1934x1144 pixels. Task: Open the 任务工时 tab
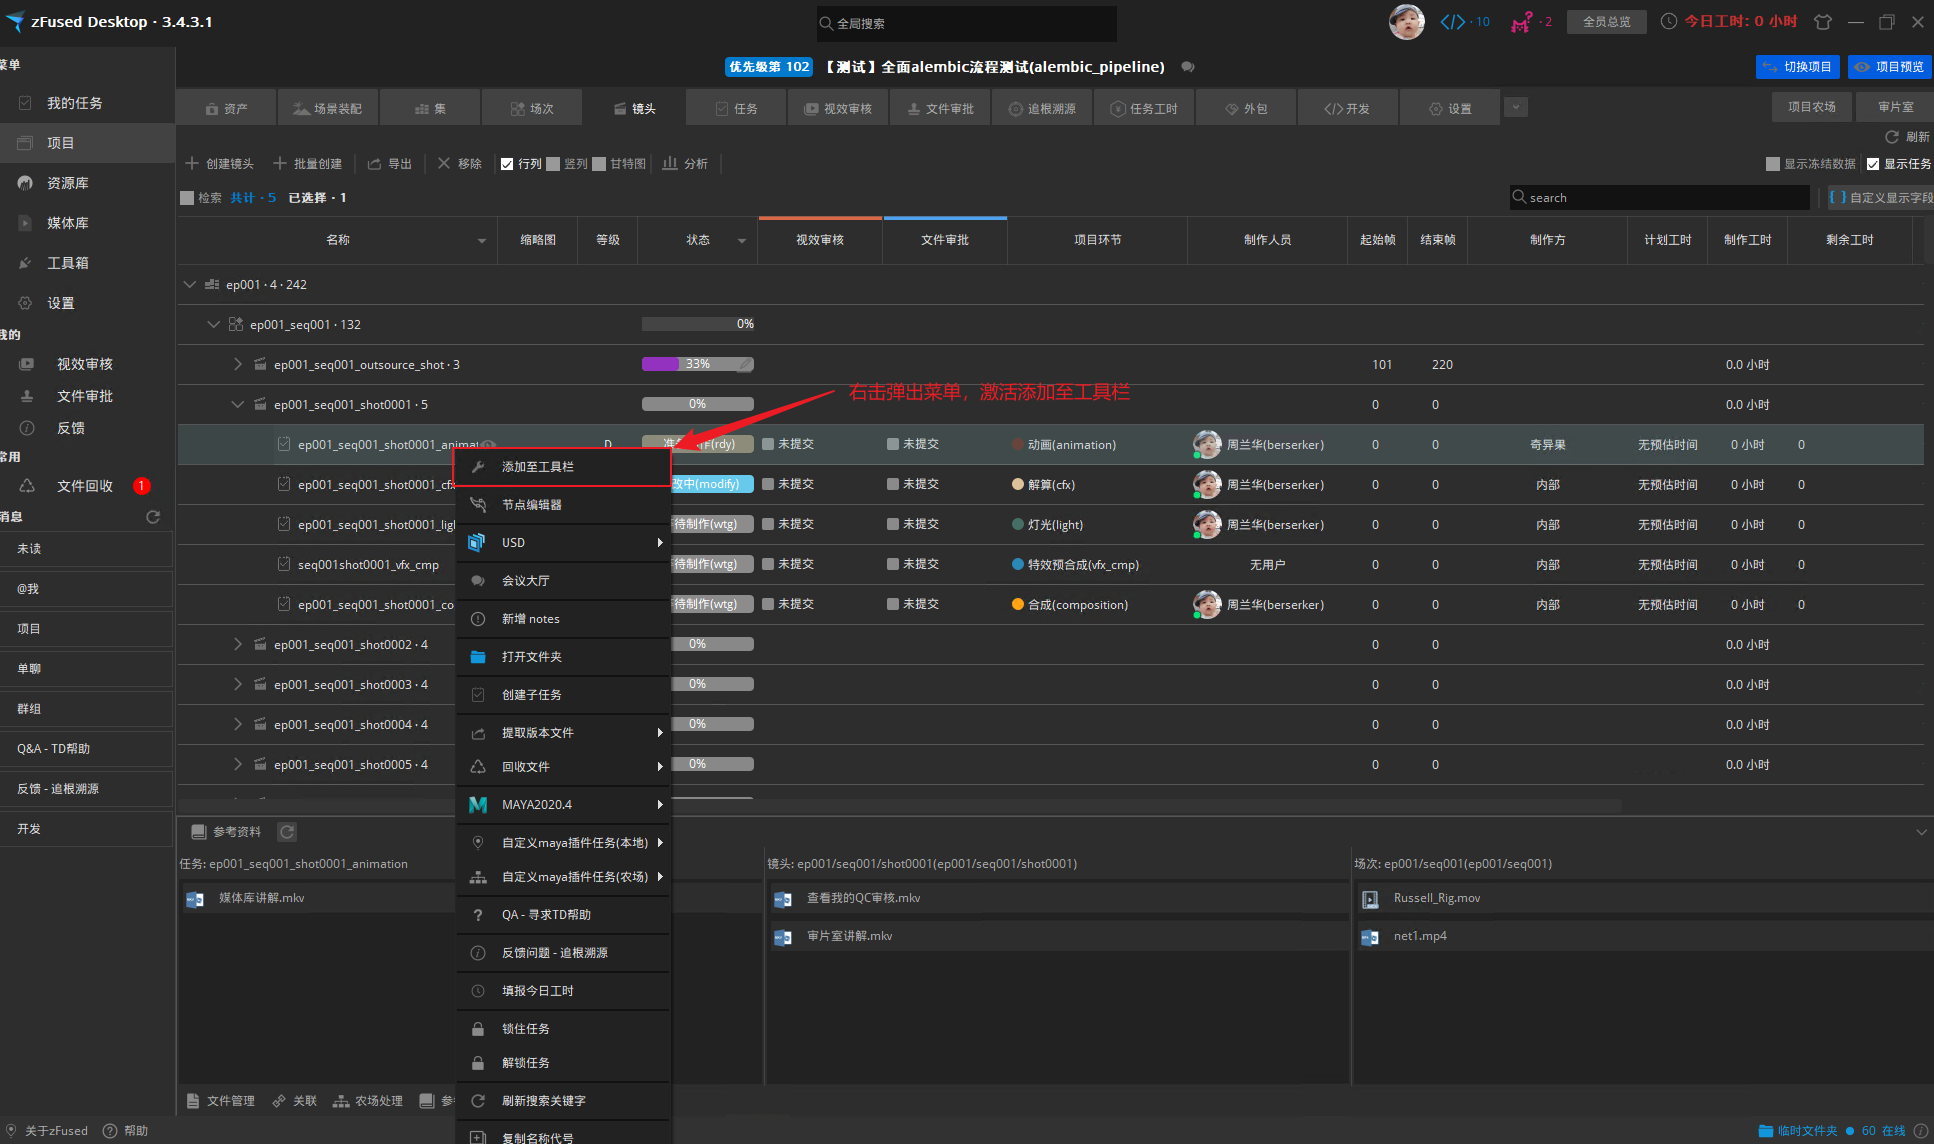(1143, 108)
